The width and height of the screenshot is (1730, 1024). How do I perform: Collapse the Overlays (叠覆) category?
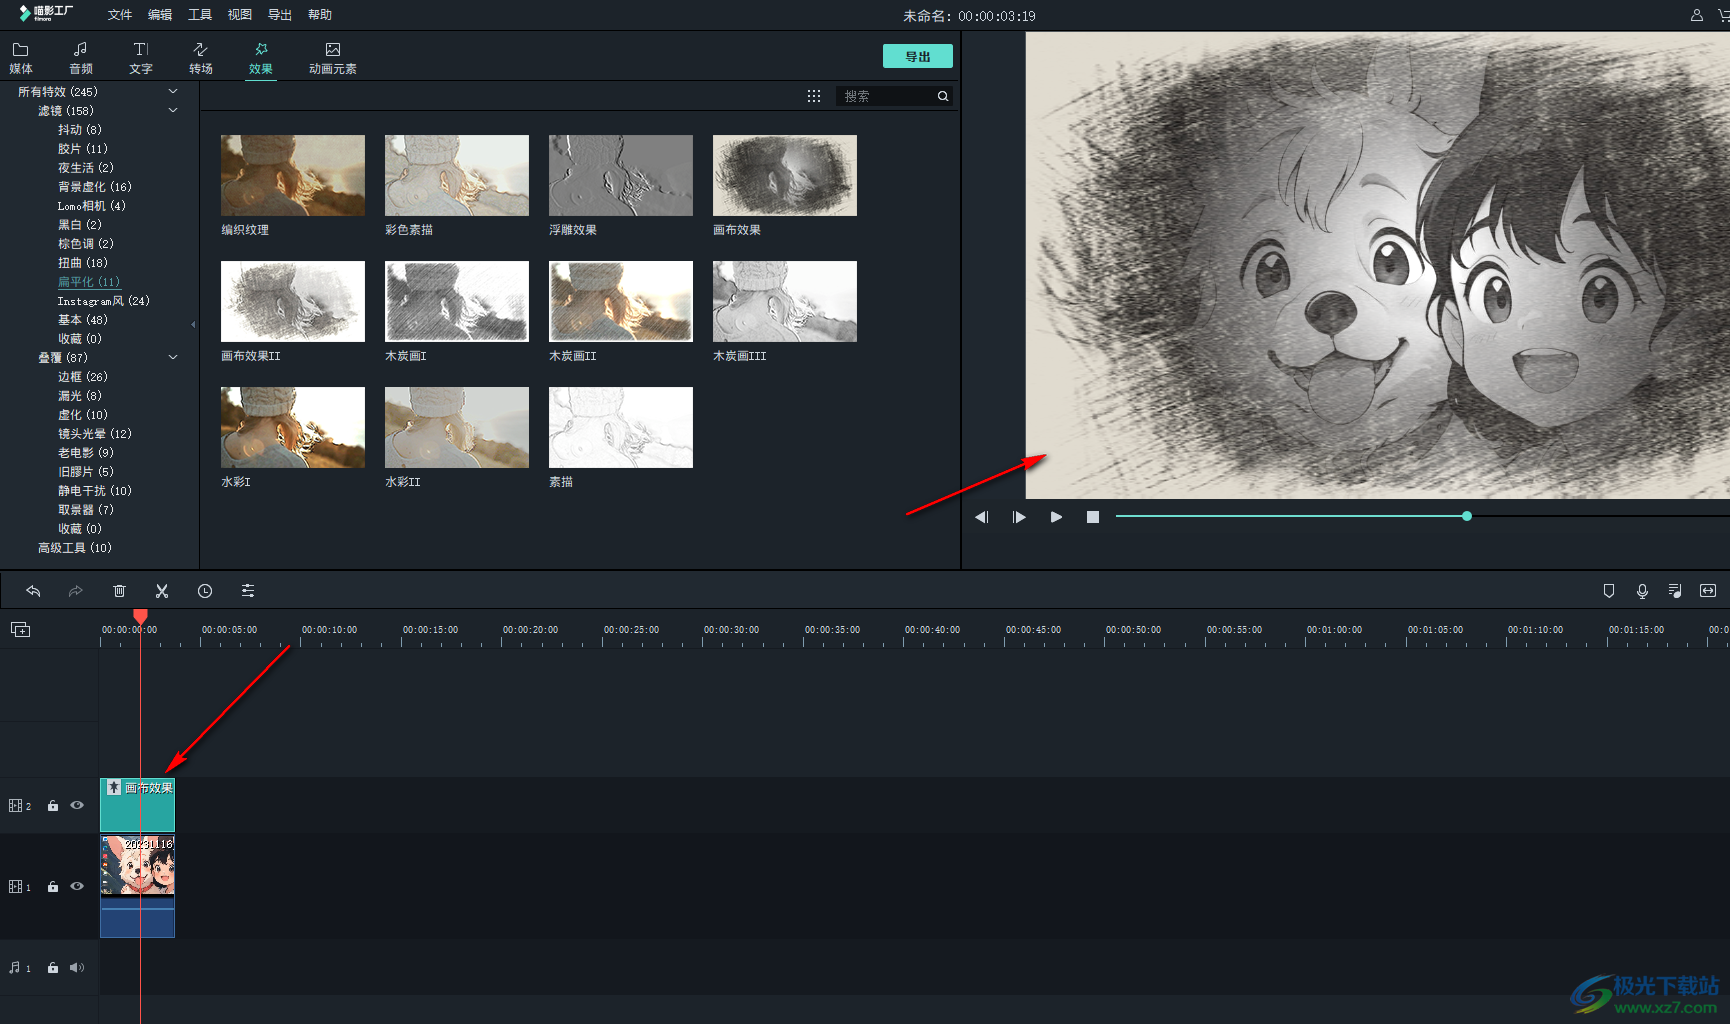coord(173,357)
